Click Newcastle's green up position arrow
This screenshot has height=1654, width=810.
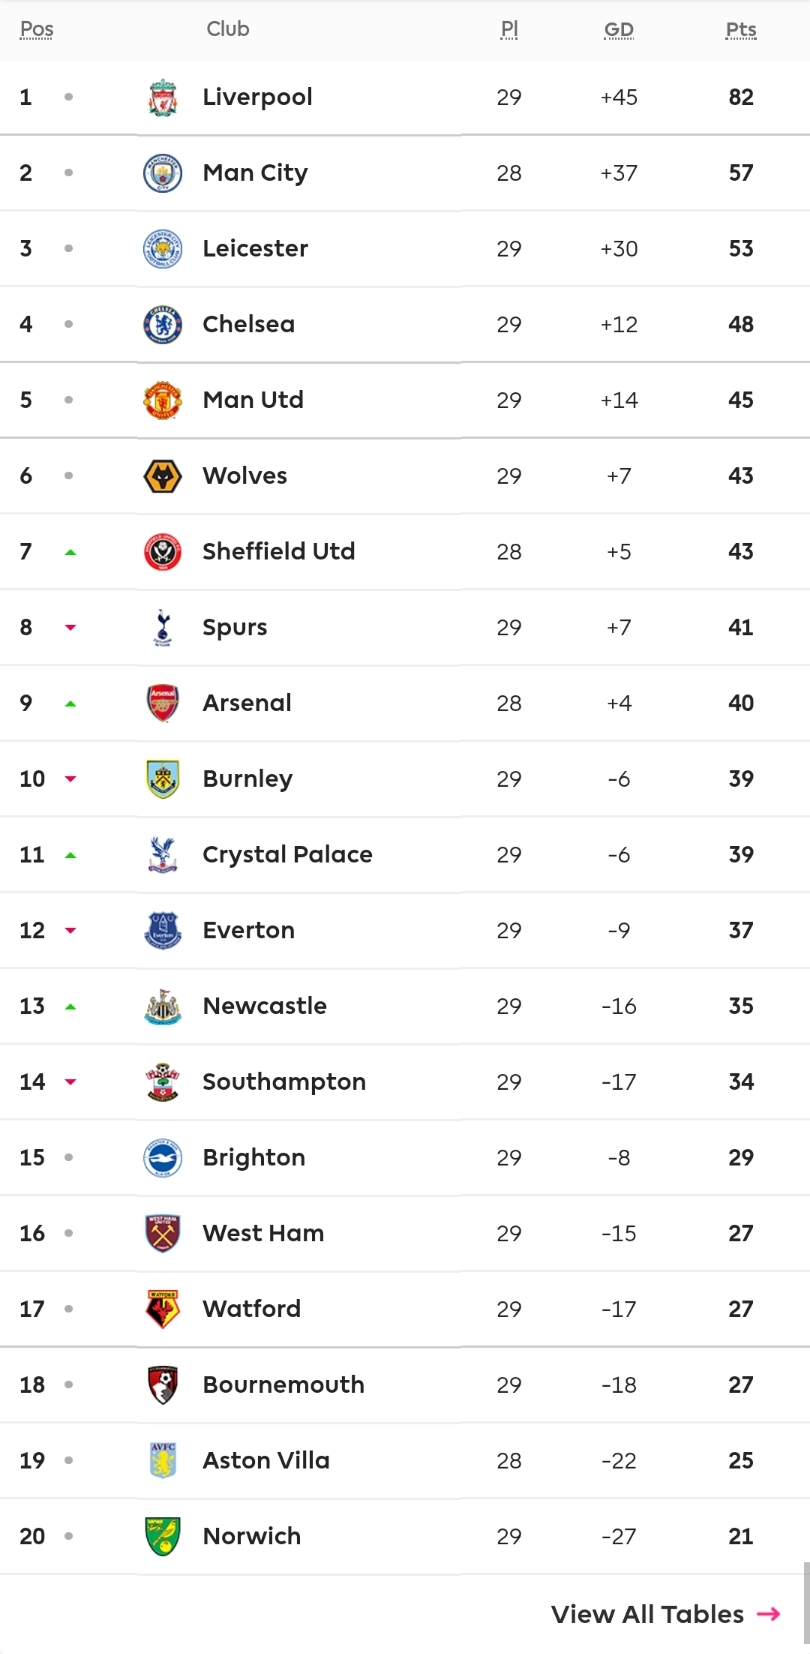tap(70, 1007)
